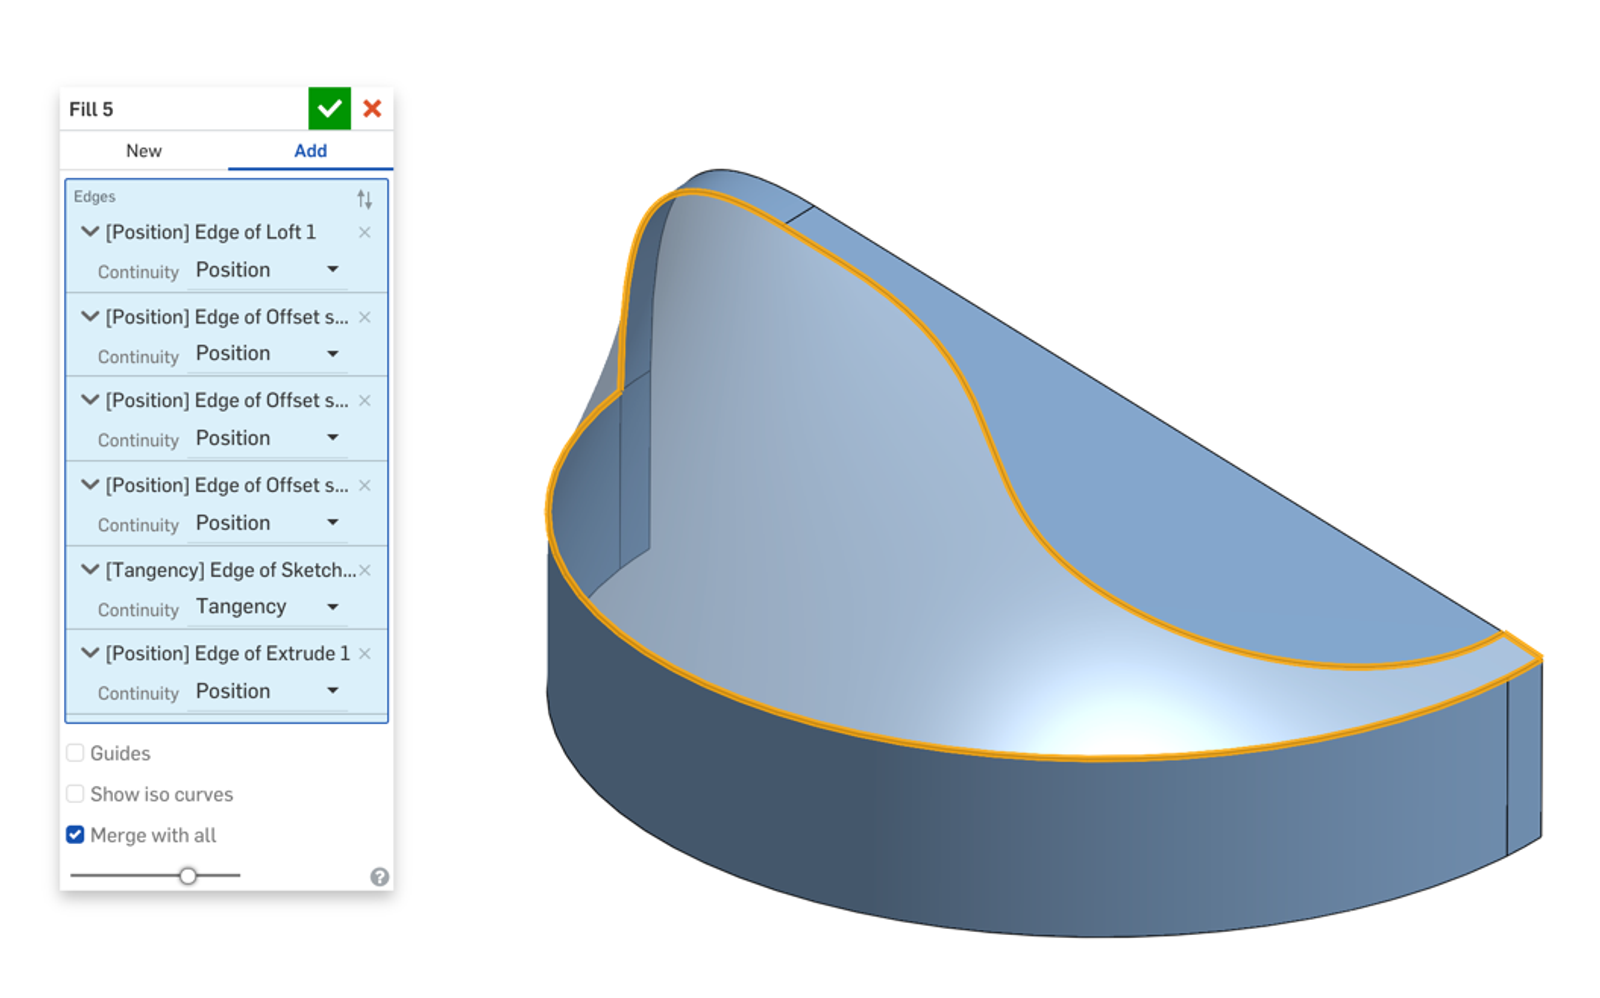This screenshot has height=998, width=1600.
Task: Select the Add tab
Action: [x=310, y=151]
